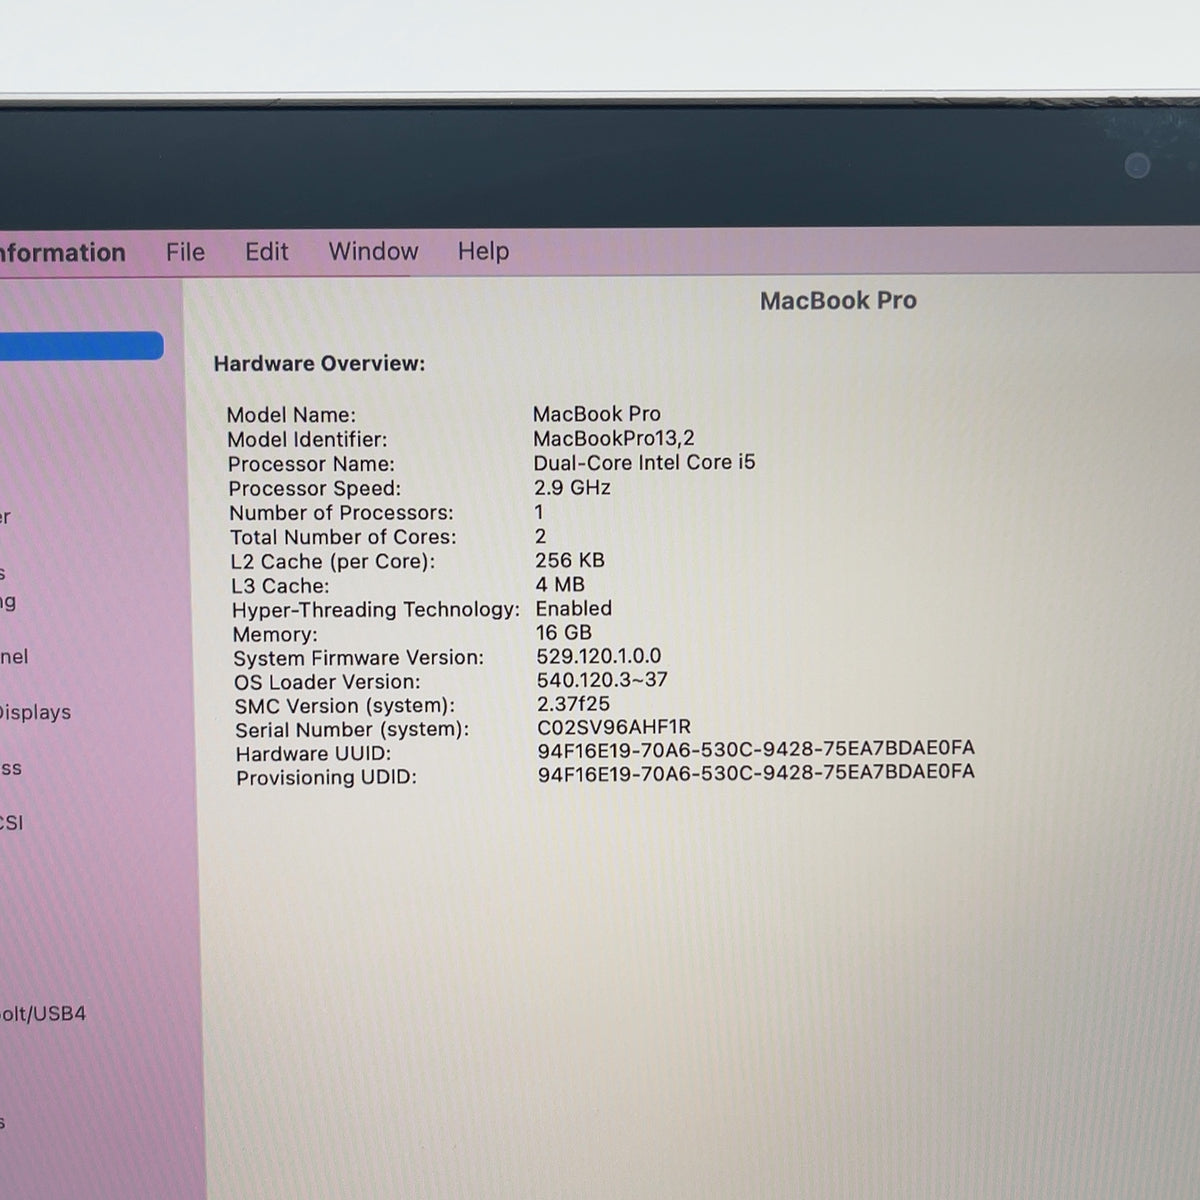Open the Window menu
The width and height of the screenshot is (1200, 1200).
click(x=373, y=251)
